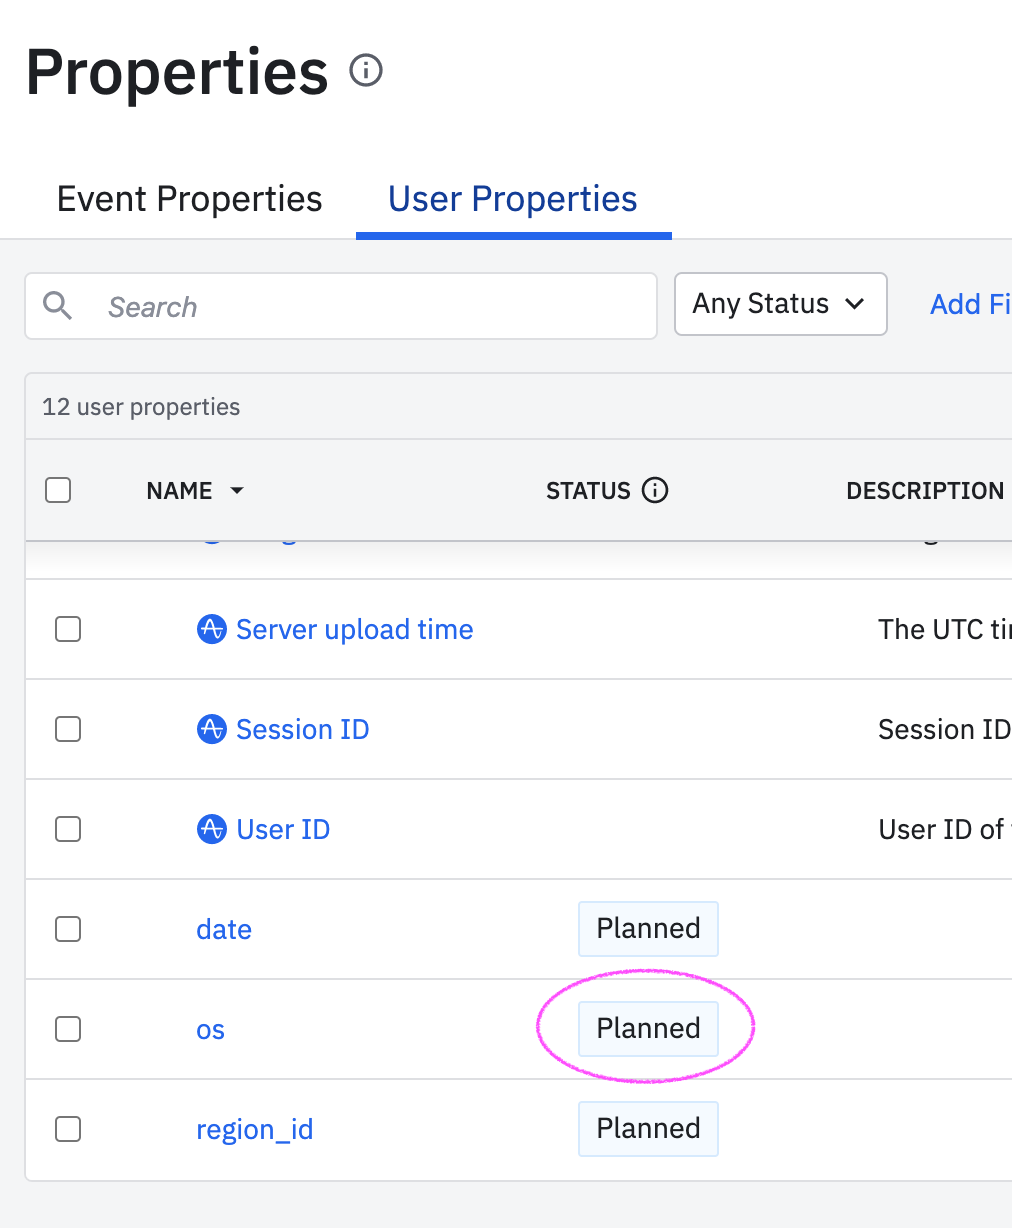Image resolution: width=1012 pixels, height=1228 pixels.
Task: Click the Planned status badge for os
Action: (648, 1029)
